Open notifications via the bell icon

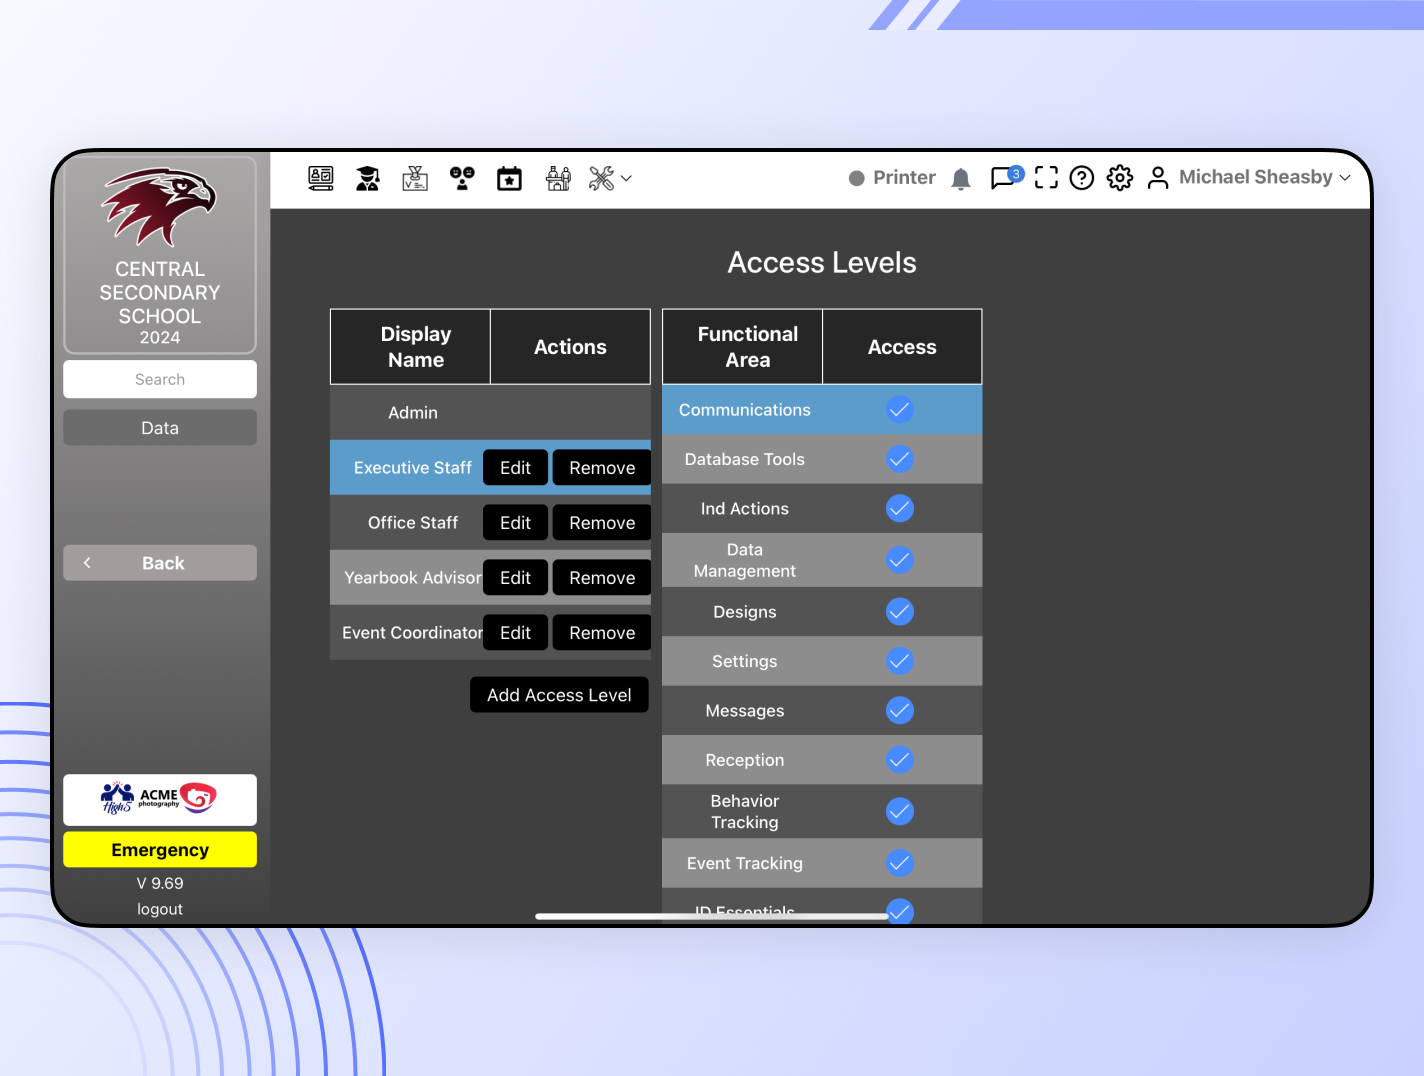coord(961,178)
